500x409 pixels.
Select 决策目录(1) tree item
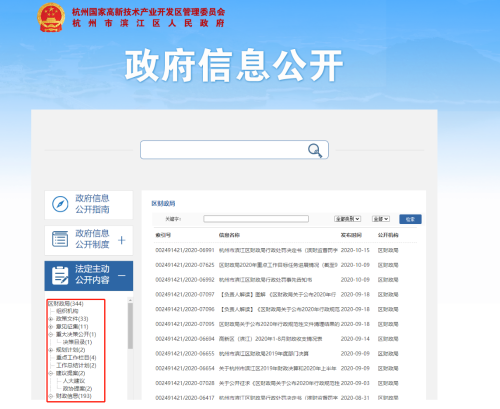[77, 342]
